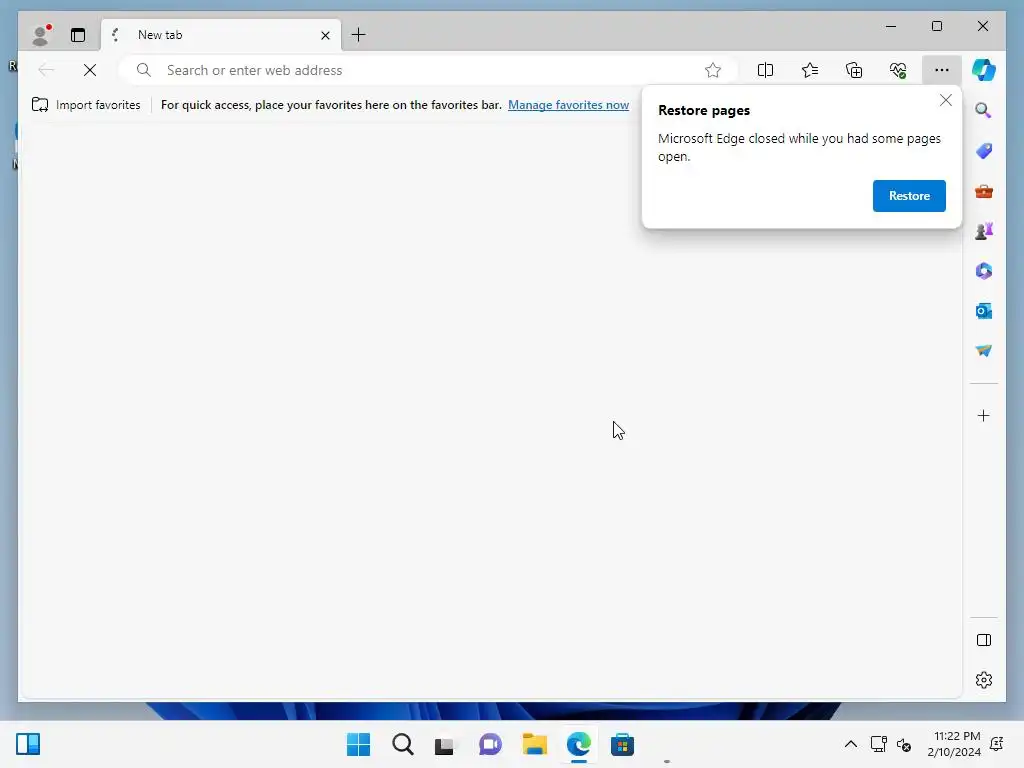Viewport: 1024px width, 768px height.
Task: Close the New tab tab
Action: pyautogui.click(x=325, y=35)
